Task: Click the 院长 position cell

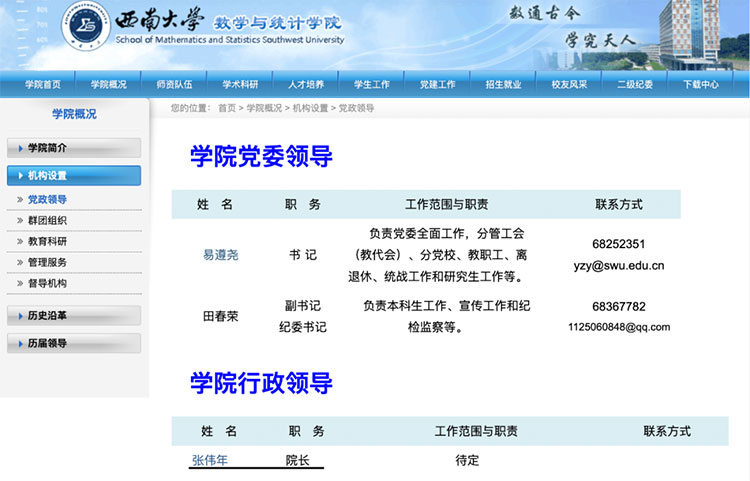Action: [x=298, y=460]
